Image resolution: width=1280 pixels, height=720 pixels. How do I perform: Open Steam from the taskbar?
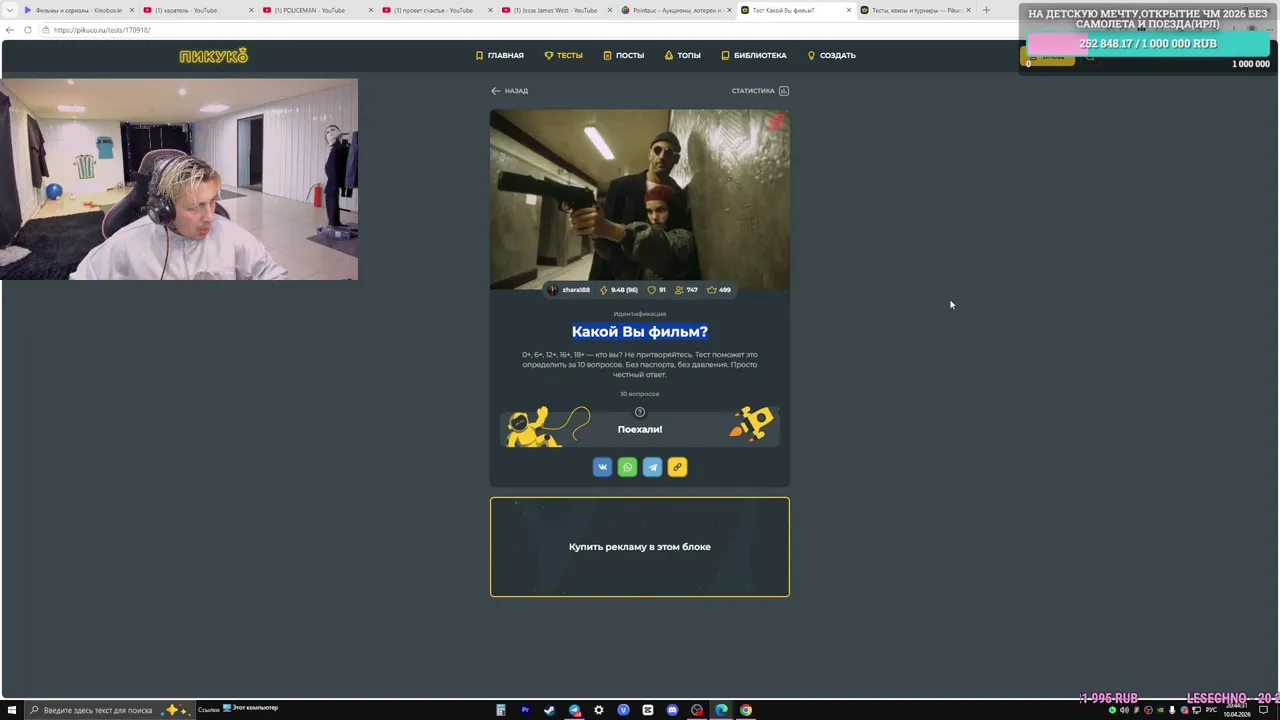[x=549, y=710]
